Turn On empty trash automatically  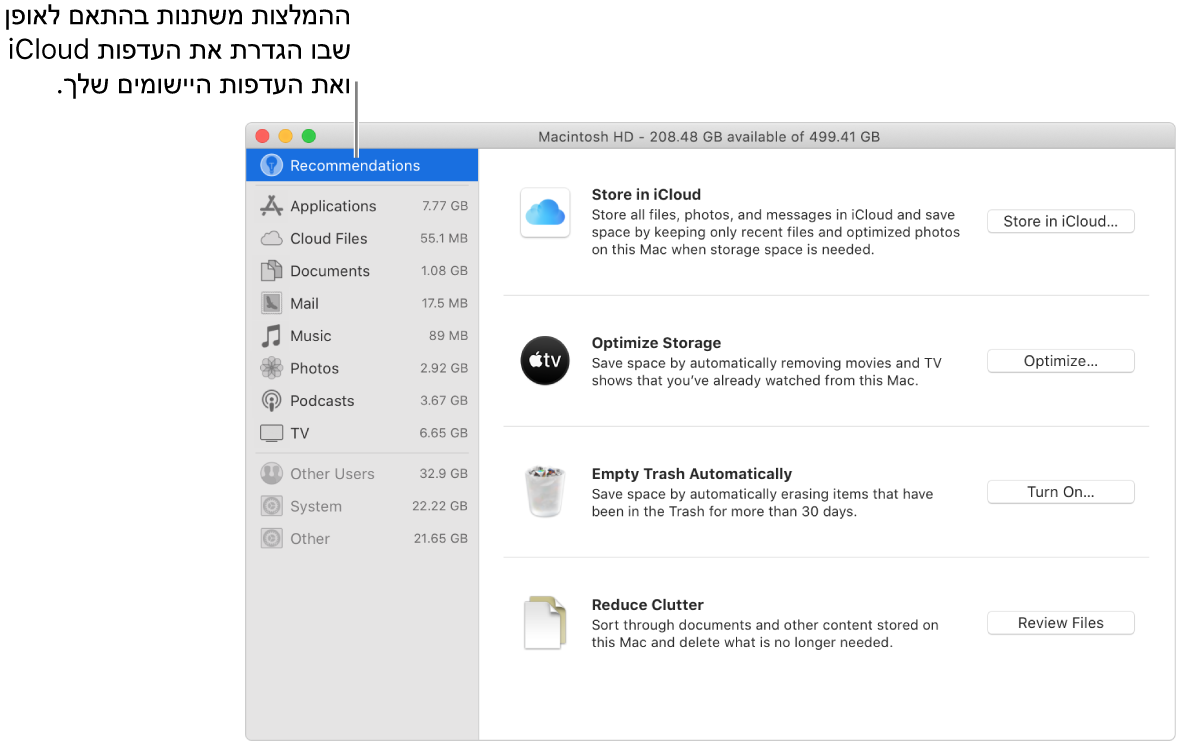1060,492
